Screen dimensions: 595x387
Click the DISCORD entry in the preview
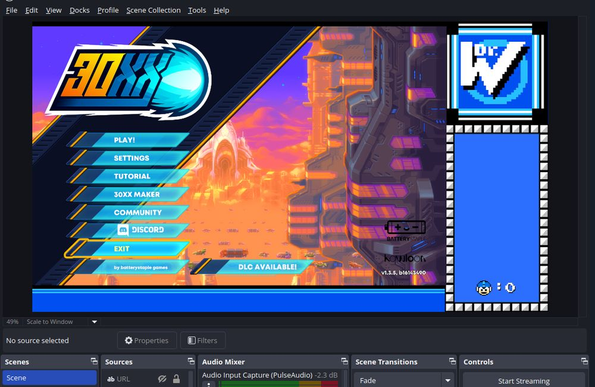129,230
